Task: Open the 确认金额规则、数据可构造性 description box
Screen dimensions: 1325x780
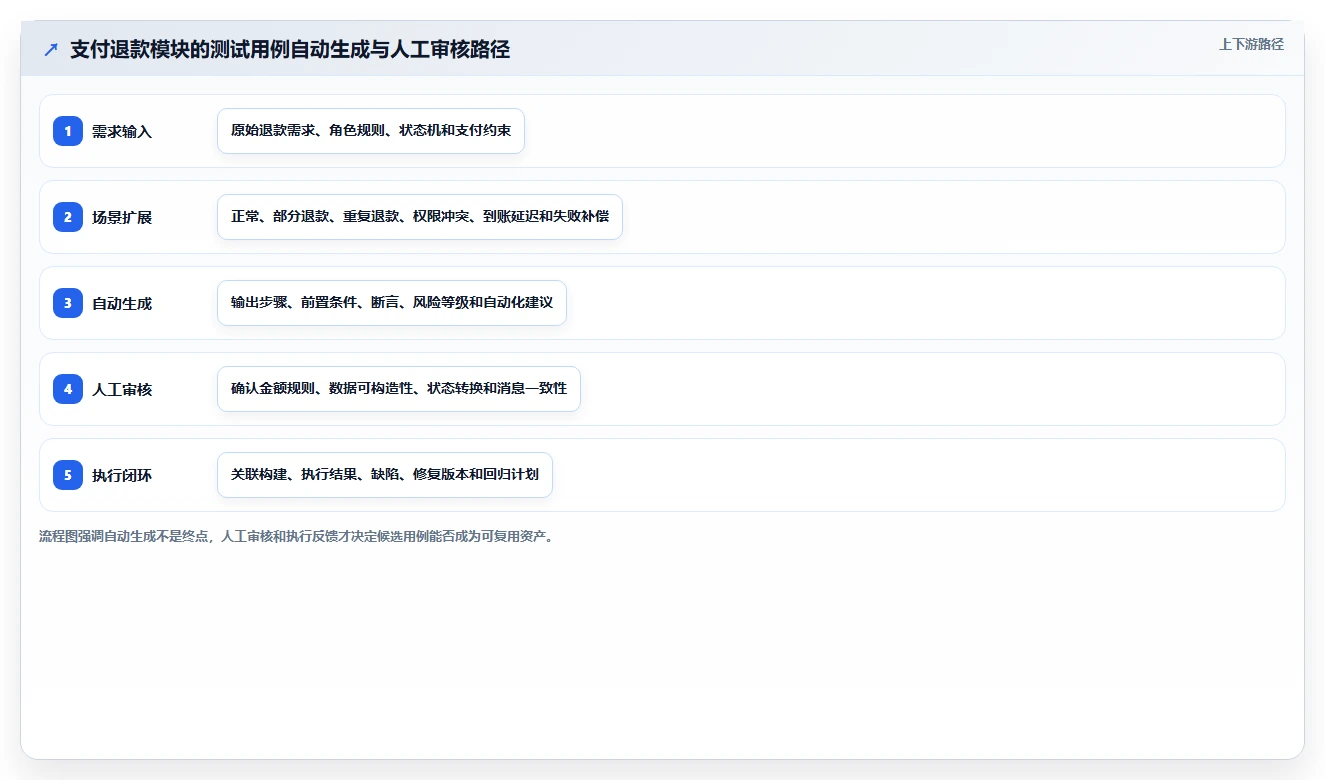Action: click(399, 389)
